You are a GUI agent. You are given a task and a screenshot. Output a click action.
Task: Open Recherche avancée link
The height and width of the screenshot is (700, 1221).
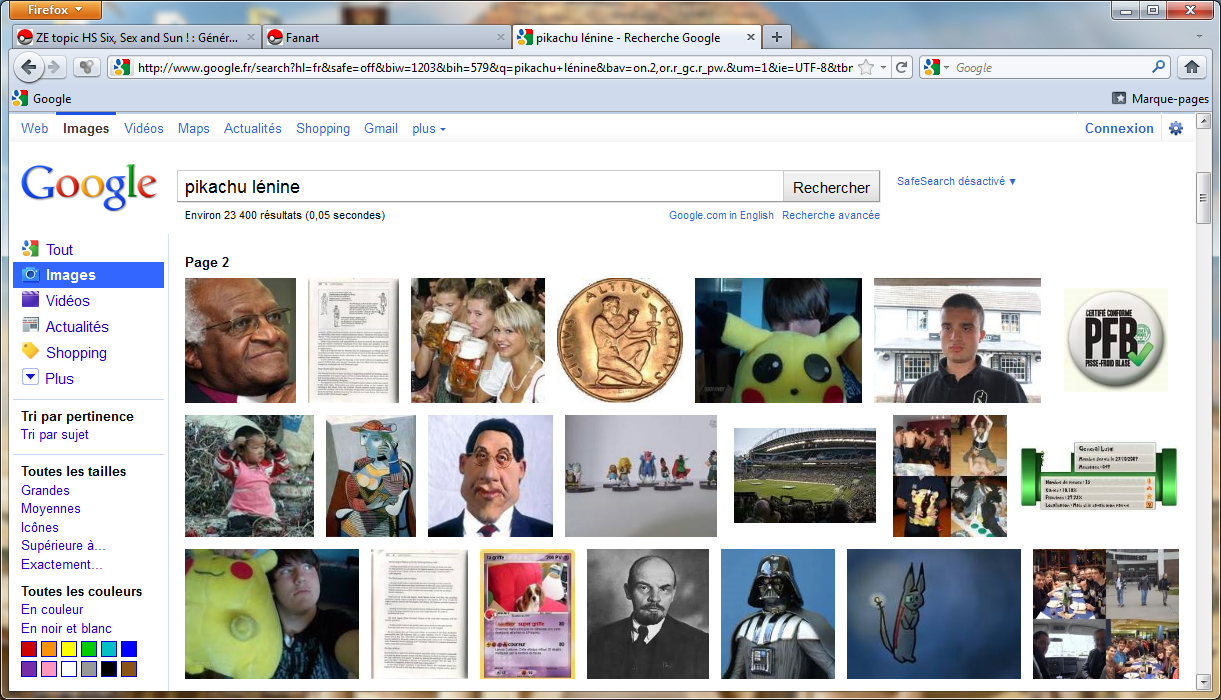tap(831, 215)
